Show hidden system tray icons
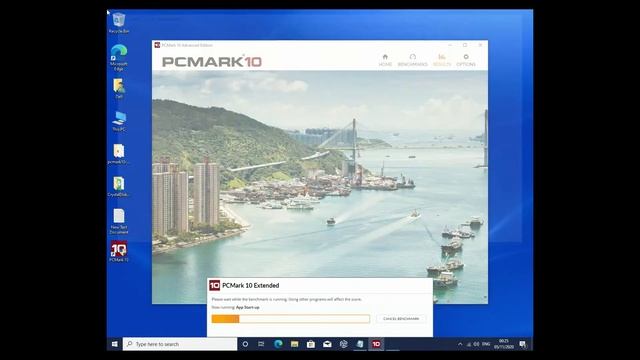Screen dimensions: 640x360 pyautogui.click(x=460, y=344)
